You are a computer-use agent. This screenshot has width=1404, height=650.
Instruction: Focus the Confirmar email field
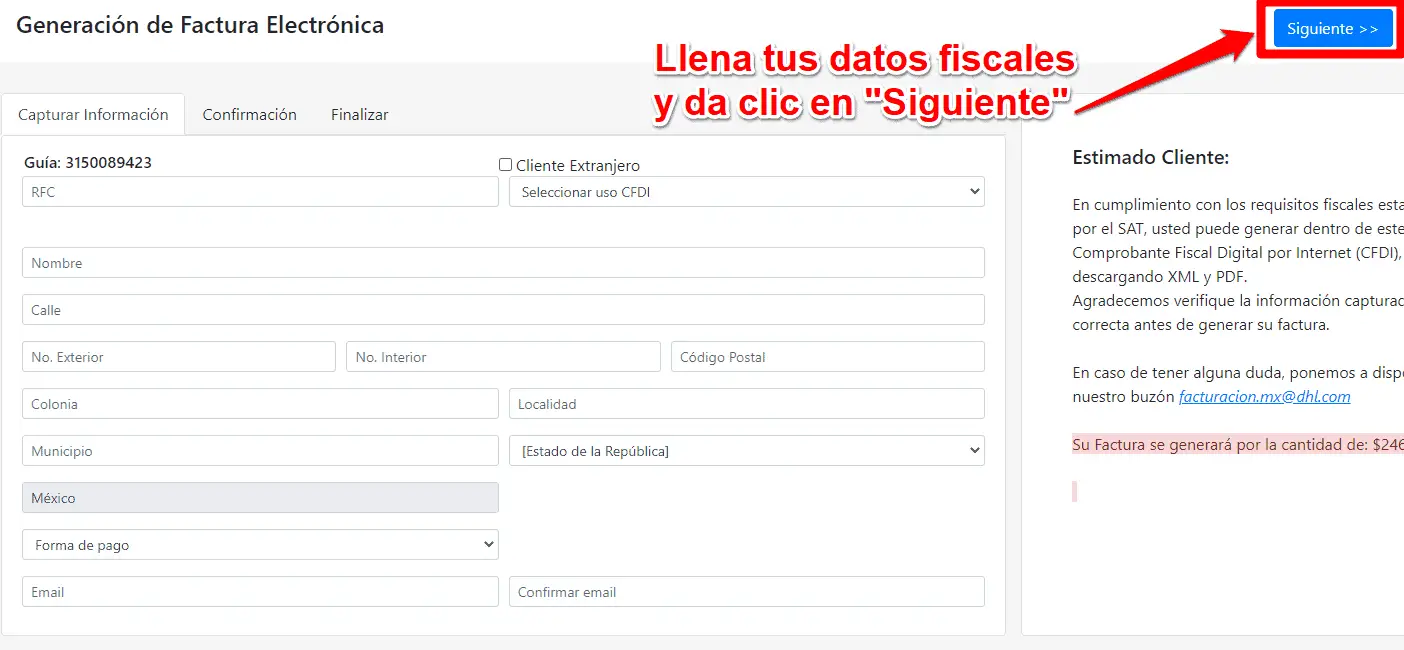tap(747, 592)
